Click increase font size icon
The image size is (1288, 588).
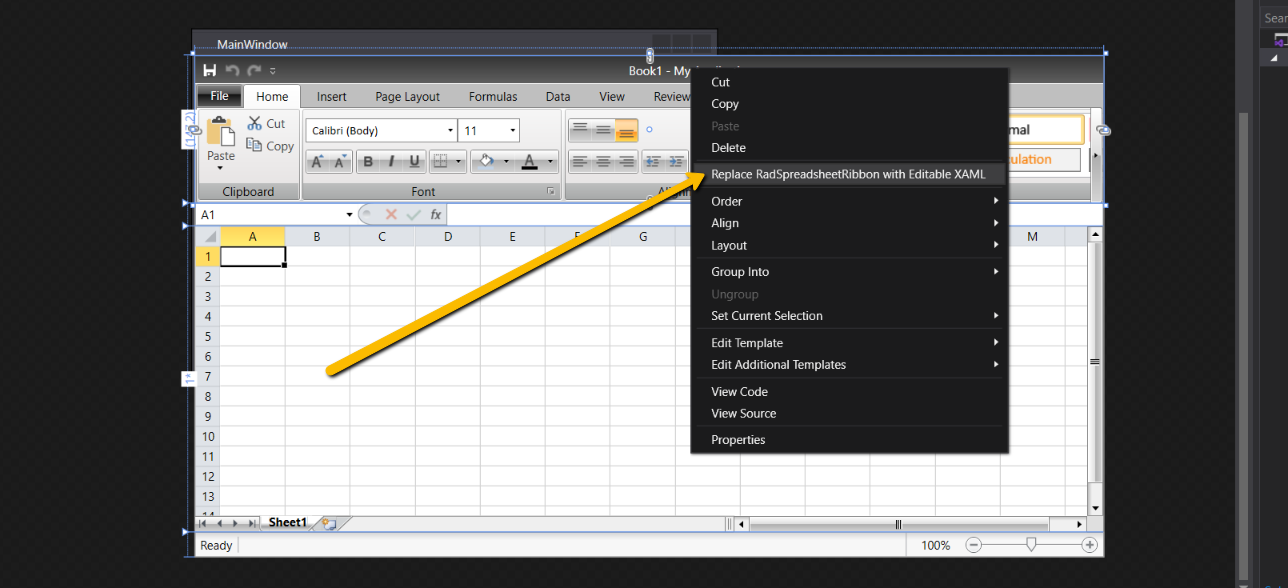click(317, 161)
